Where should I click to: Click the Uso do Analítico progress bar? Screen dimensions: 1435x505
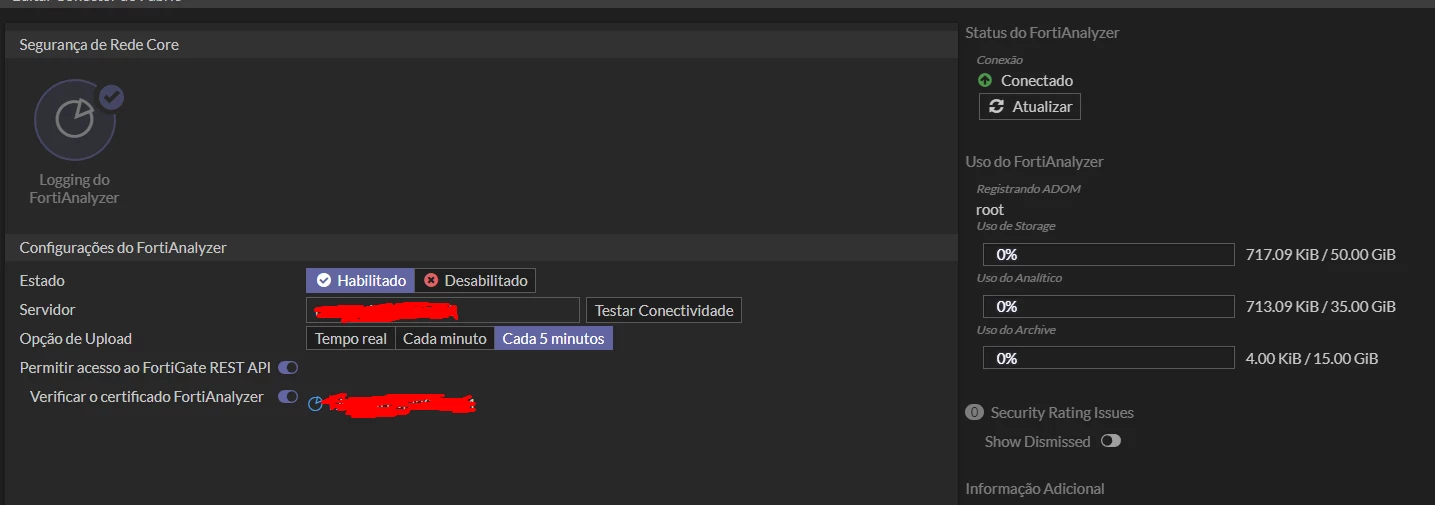(1109, 307)
